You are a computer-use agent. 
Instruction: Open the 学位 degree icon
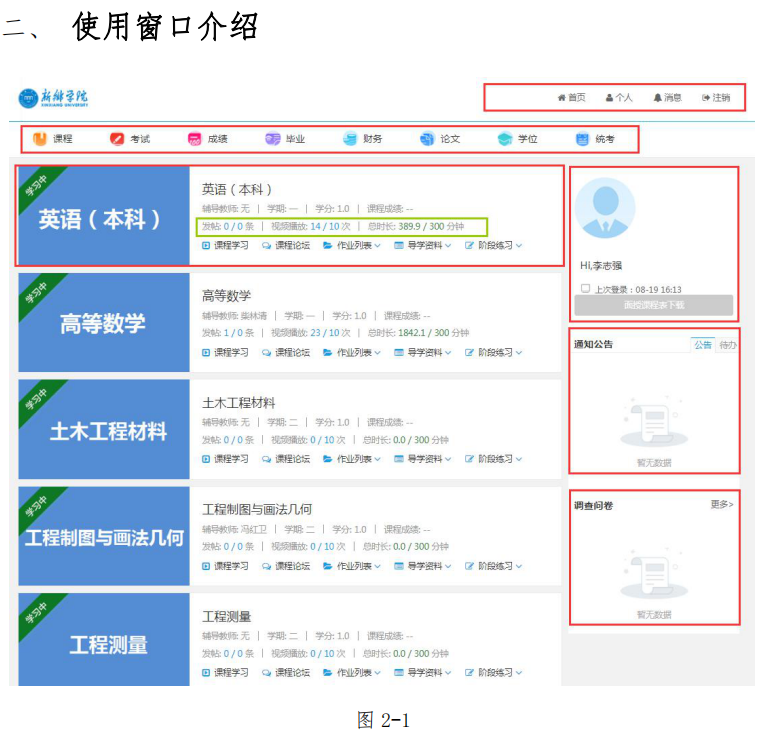point(505,139)
